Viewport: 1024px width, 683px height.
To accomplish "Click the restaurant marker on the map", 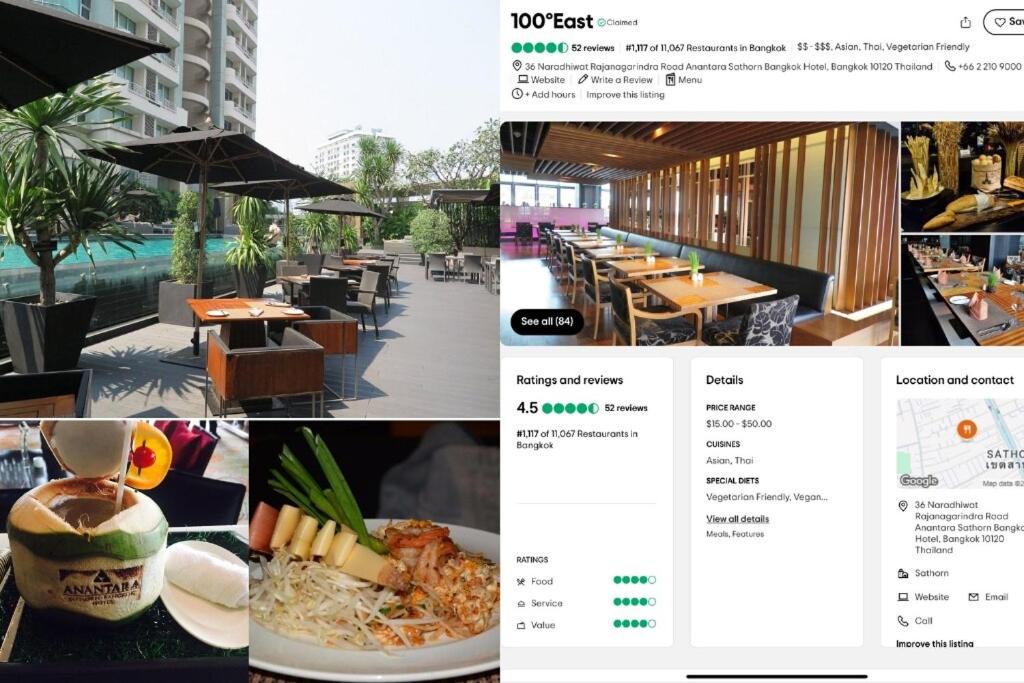I will 967,430.
